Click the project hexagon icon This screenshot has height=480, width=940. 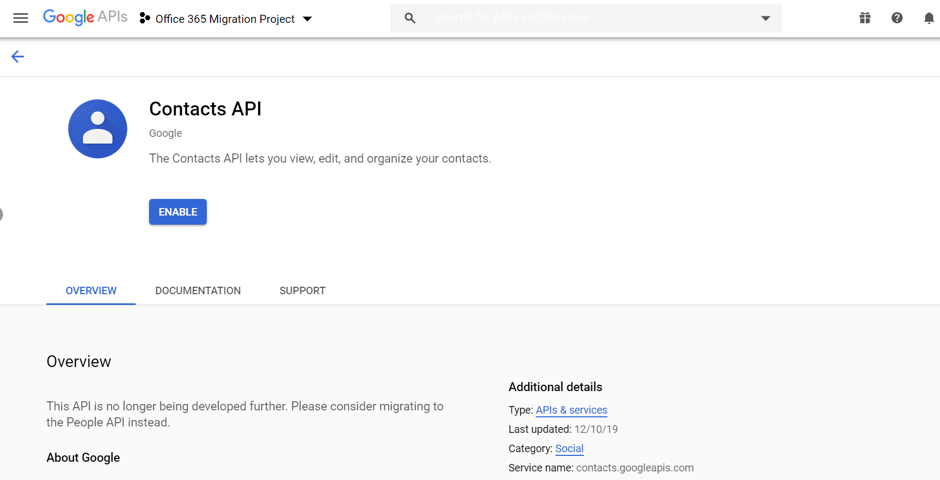pos(145,18)
